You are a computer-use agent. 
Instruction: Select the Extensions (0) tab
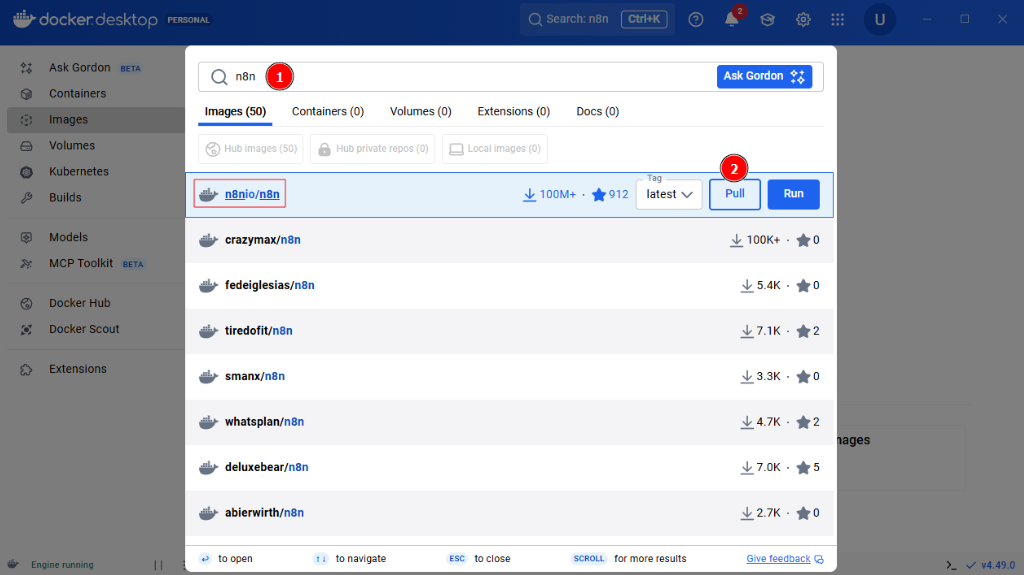513,112
